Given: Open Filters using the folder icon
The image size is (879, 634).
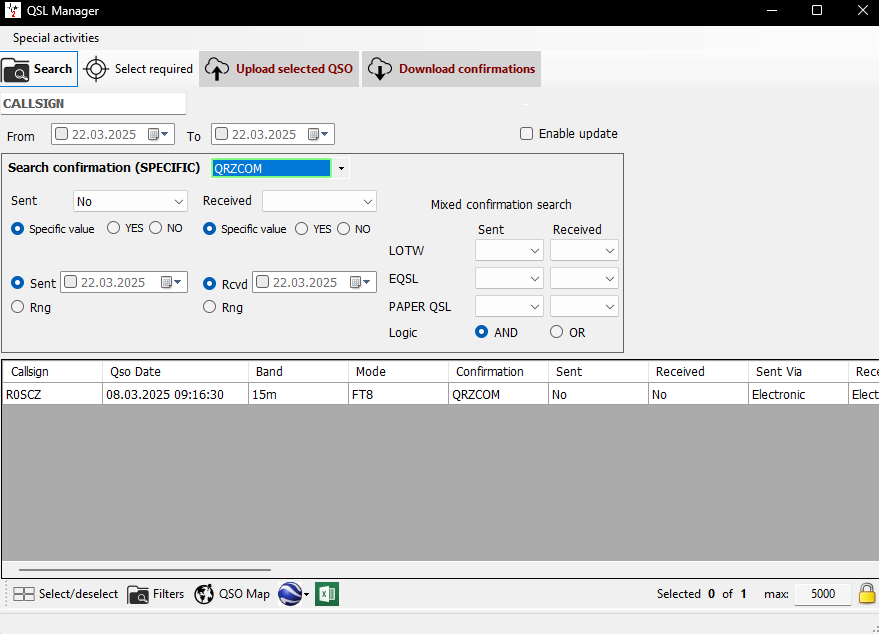Looking at the screenshot, I should 138,594.
